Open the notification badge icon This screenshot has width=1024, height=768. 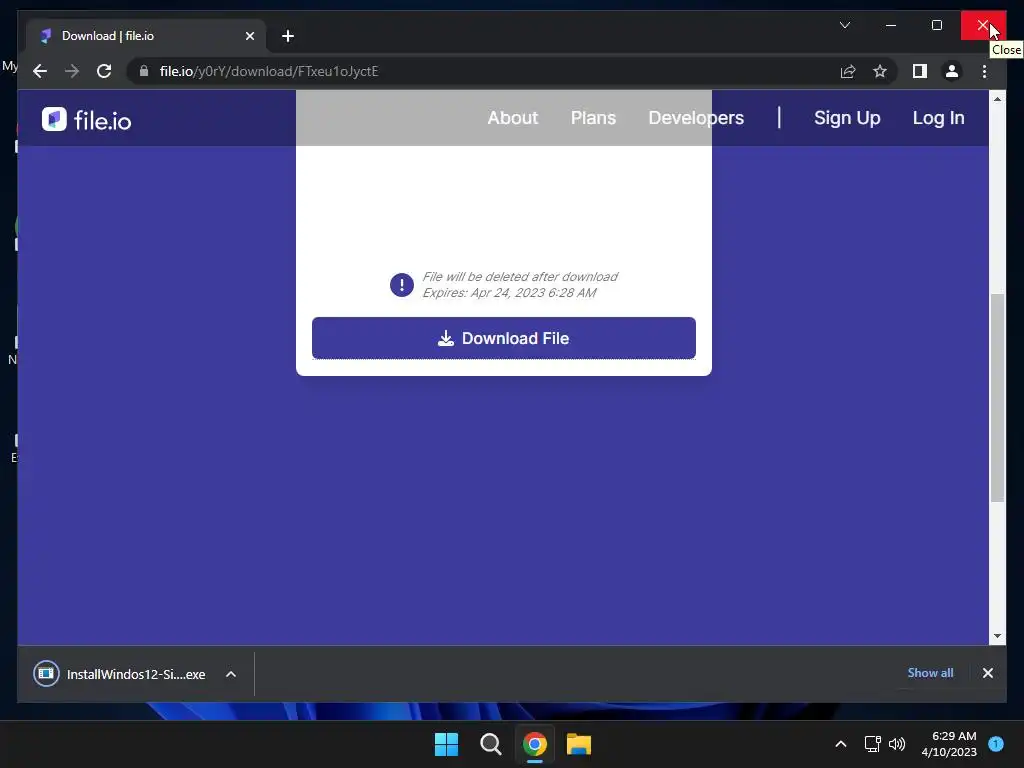(996, 744)
